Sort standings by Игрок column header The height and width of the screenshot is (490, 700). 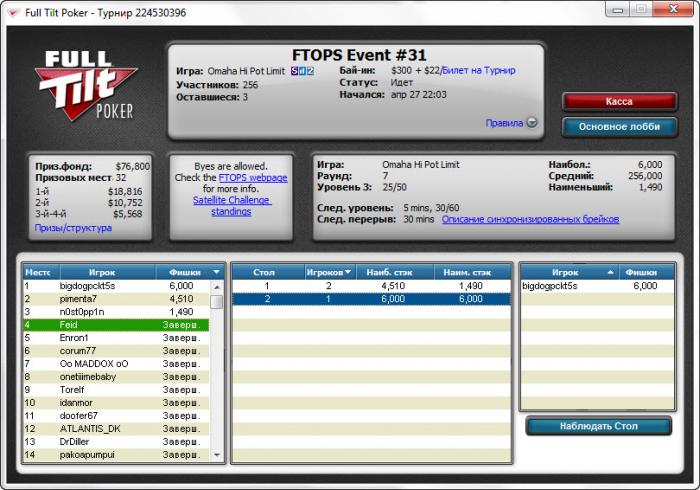click(108, 272)
